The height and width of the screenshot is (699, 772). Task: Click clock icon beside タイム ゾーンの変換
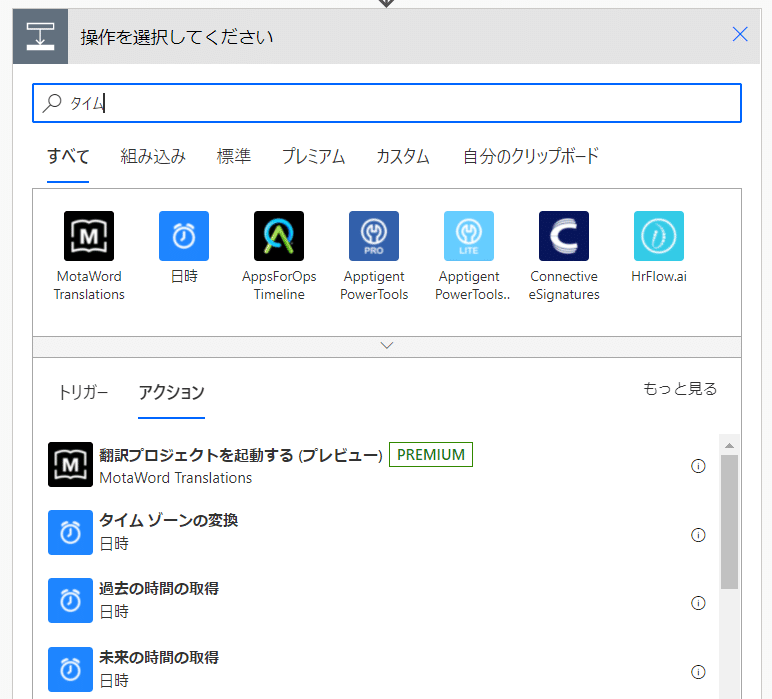tap(70, 532)
